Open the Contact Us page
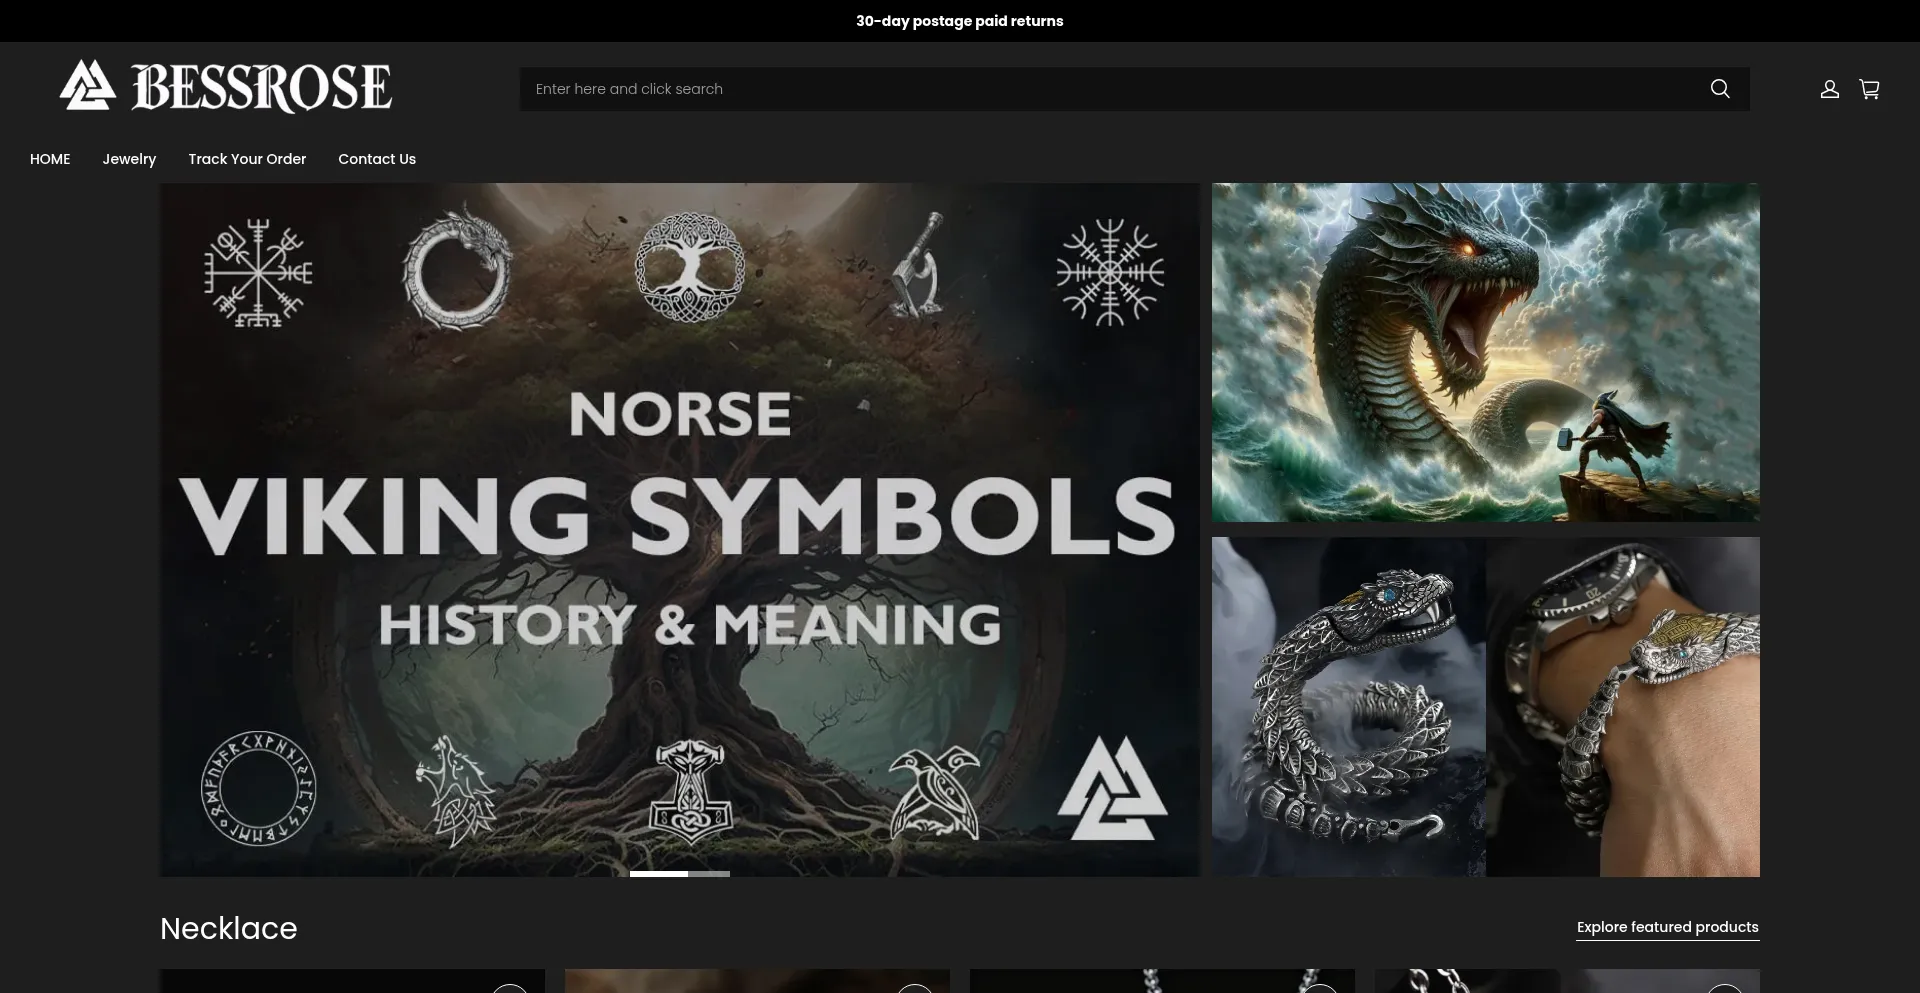Screen dimensions: 1920x993 (377, 159)
